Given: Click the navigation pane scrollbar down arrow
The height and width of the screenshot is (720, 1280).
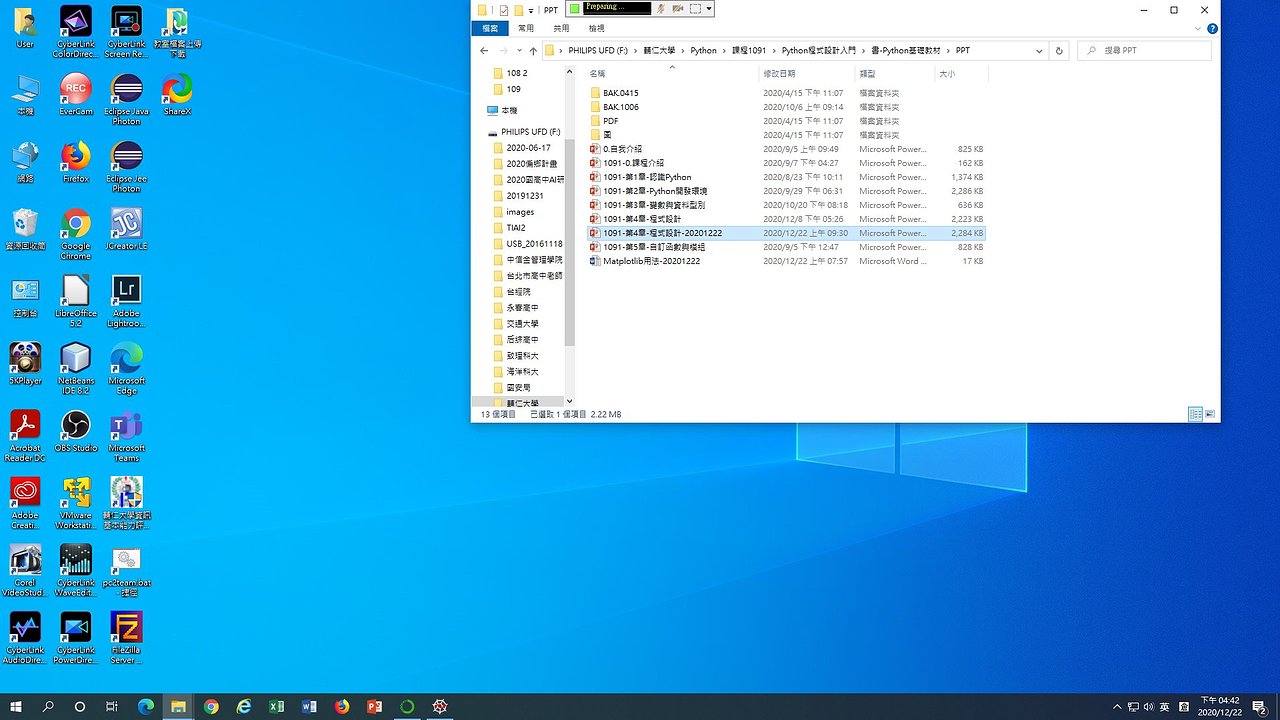Looking at the screenshot, I should click(570, 401).
